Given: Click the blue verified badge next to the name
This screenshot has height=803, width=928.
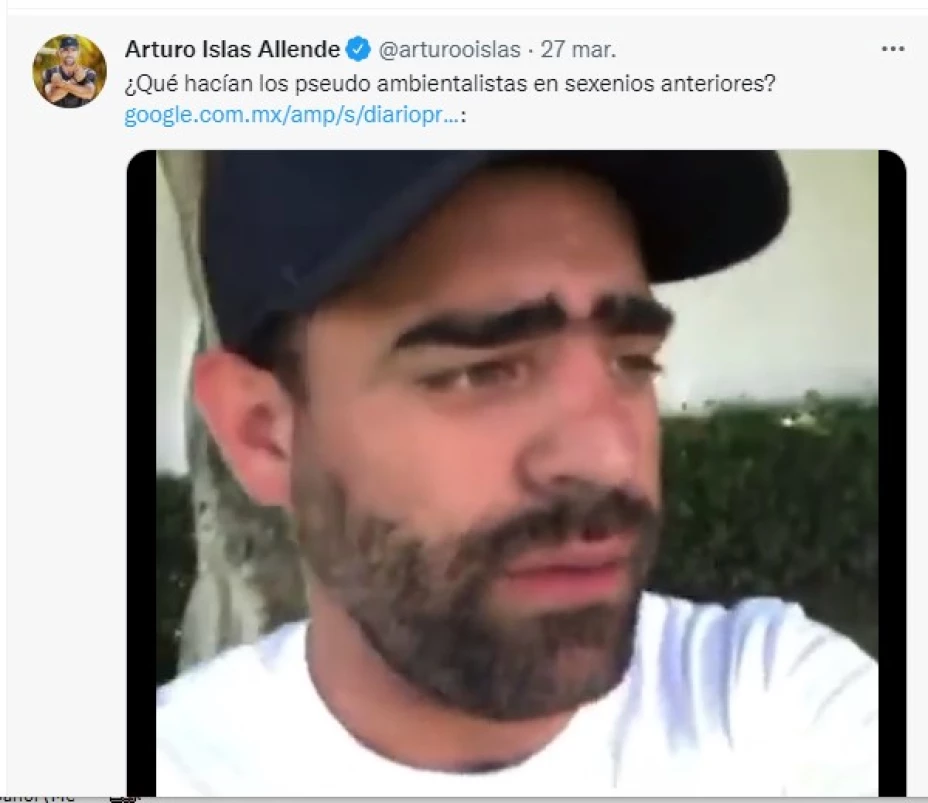Looking at the screenshot, I should click(358, 49).
